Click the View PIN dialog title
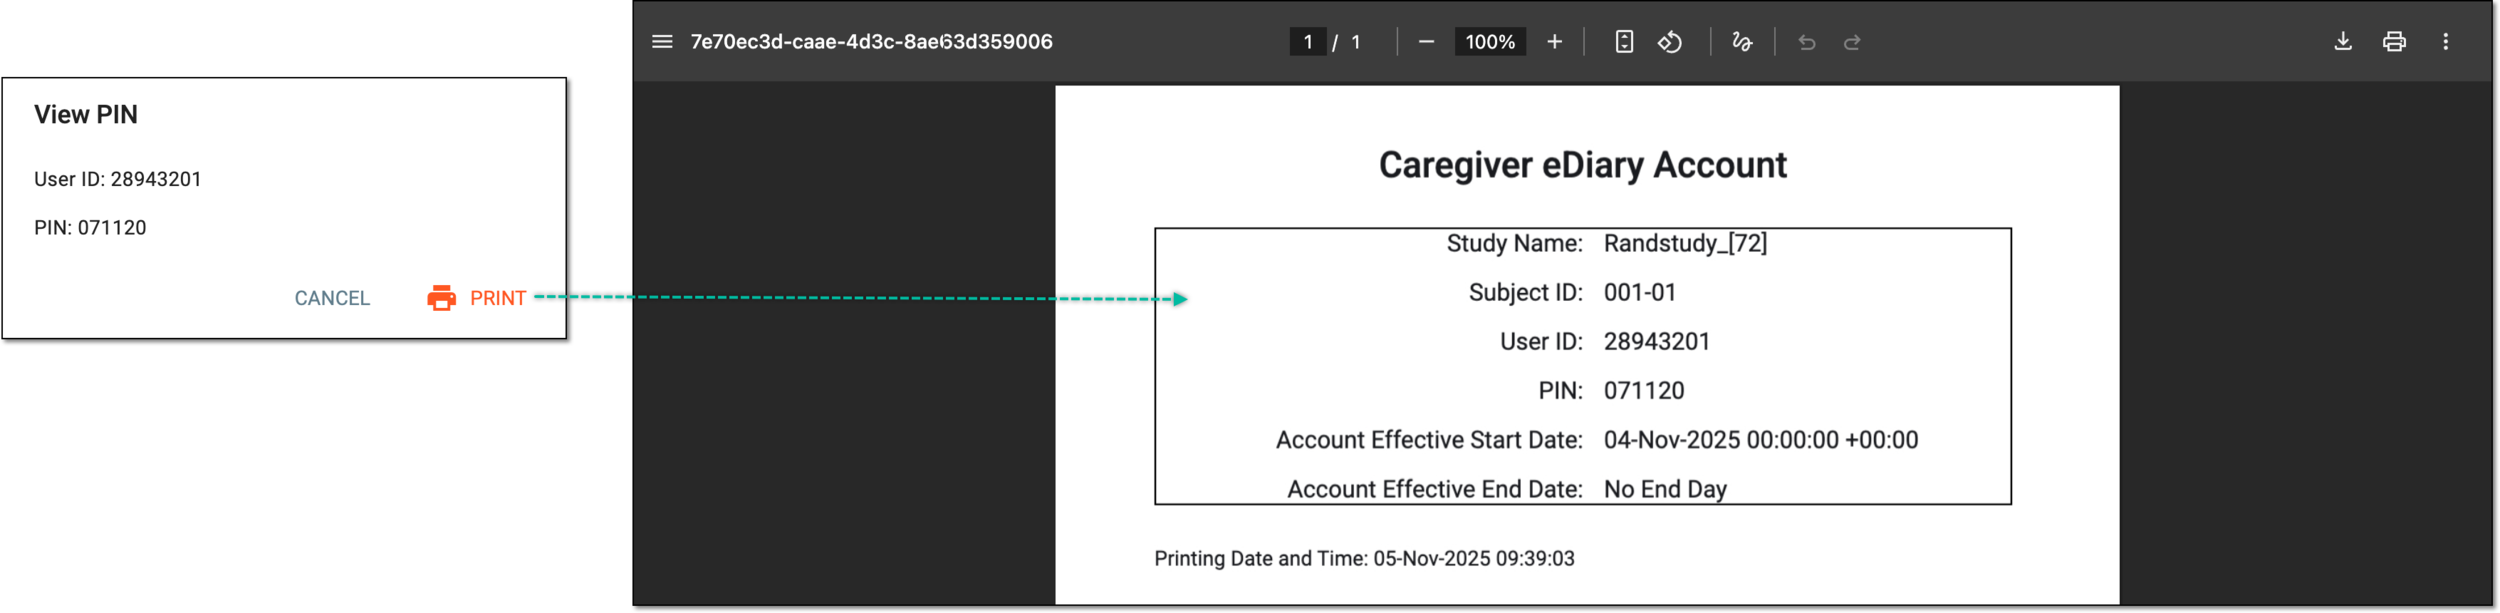 86,115
